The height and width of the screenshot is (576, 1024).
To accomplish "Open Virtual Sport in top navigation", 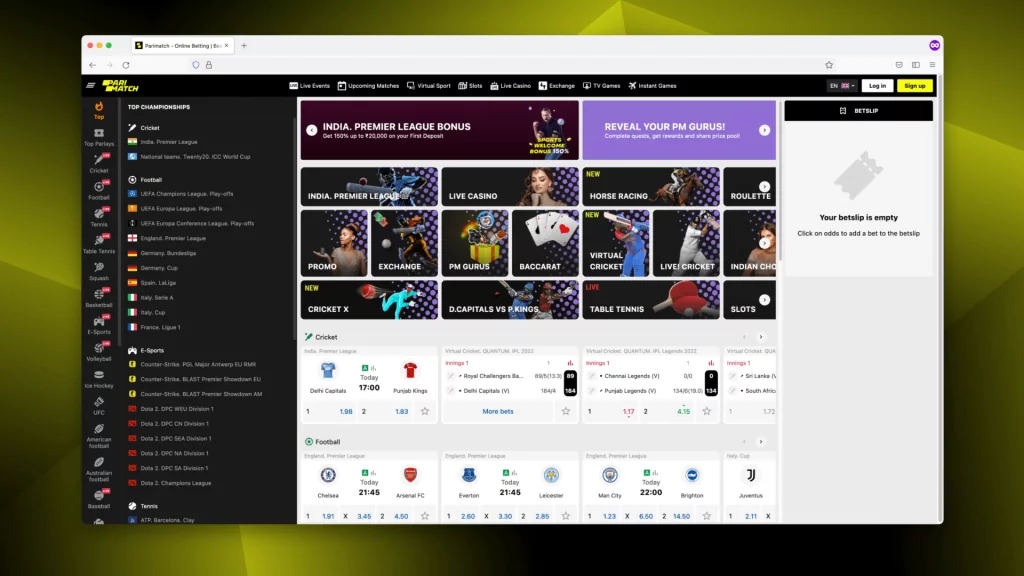I will pos(428,86).
